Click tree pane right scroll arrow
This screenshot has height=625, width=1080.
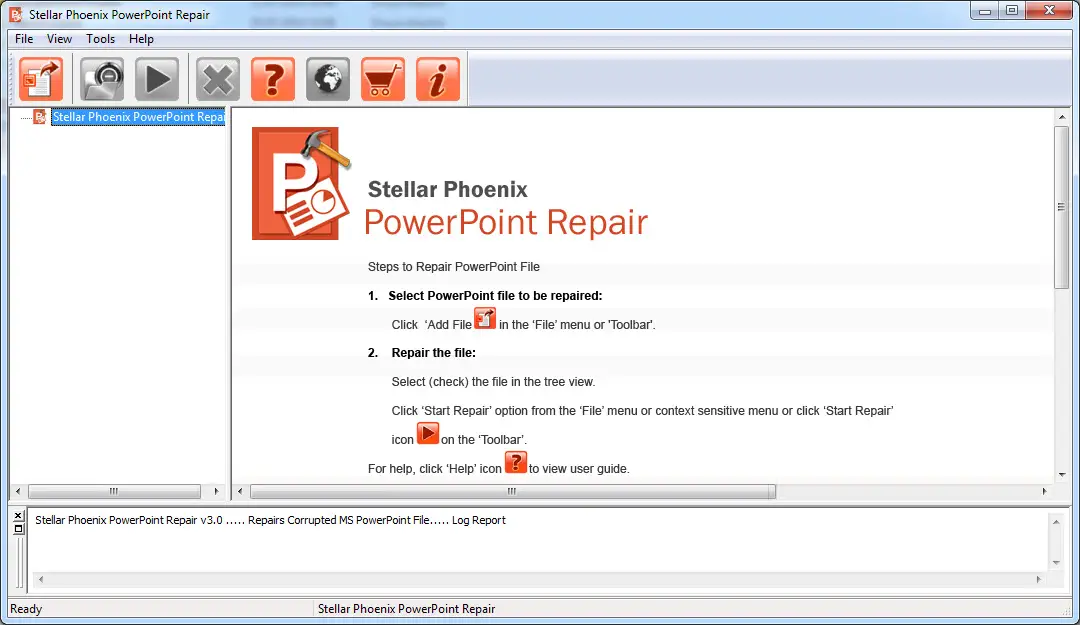pyautogui.click(x=216, y=491)
